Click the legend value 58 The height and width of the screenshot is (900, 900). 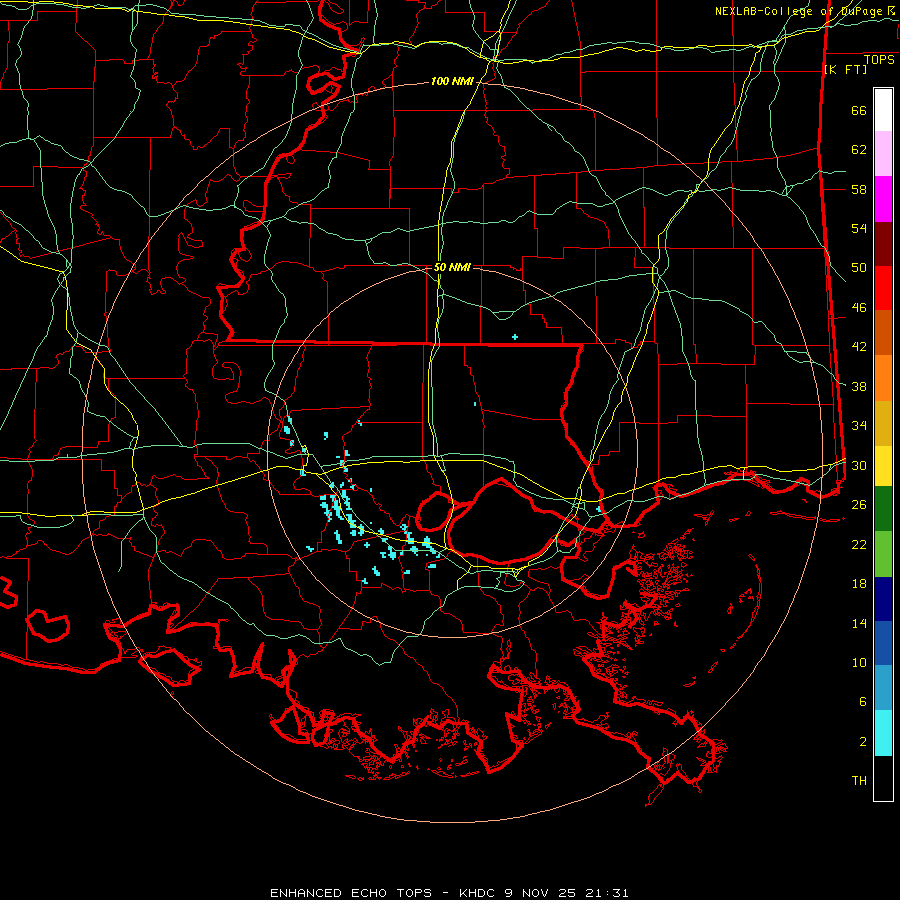pos(859,189)
